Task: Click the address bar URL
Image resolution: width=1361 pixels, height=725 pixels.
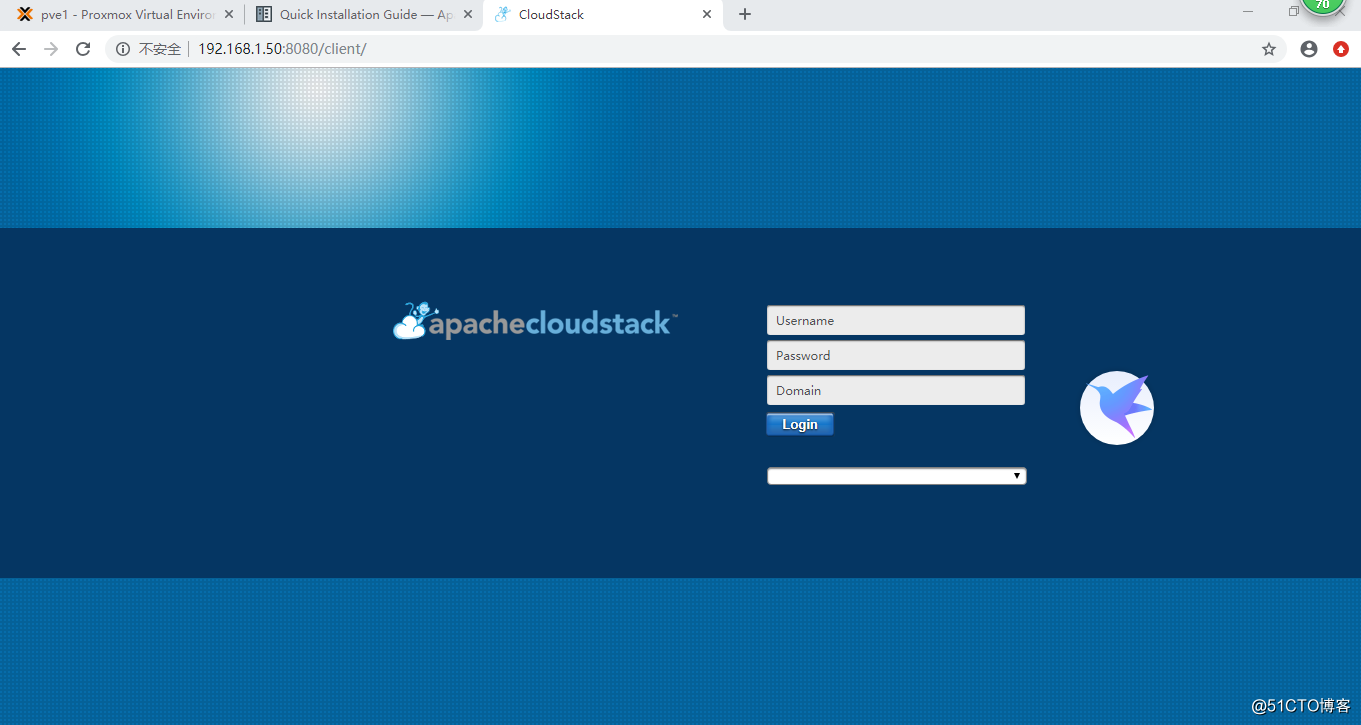Action: coord(282,49)
